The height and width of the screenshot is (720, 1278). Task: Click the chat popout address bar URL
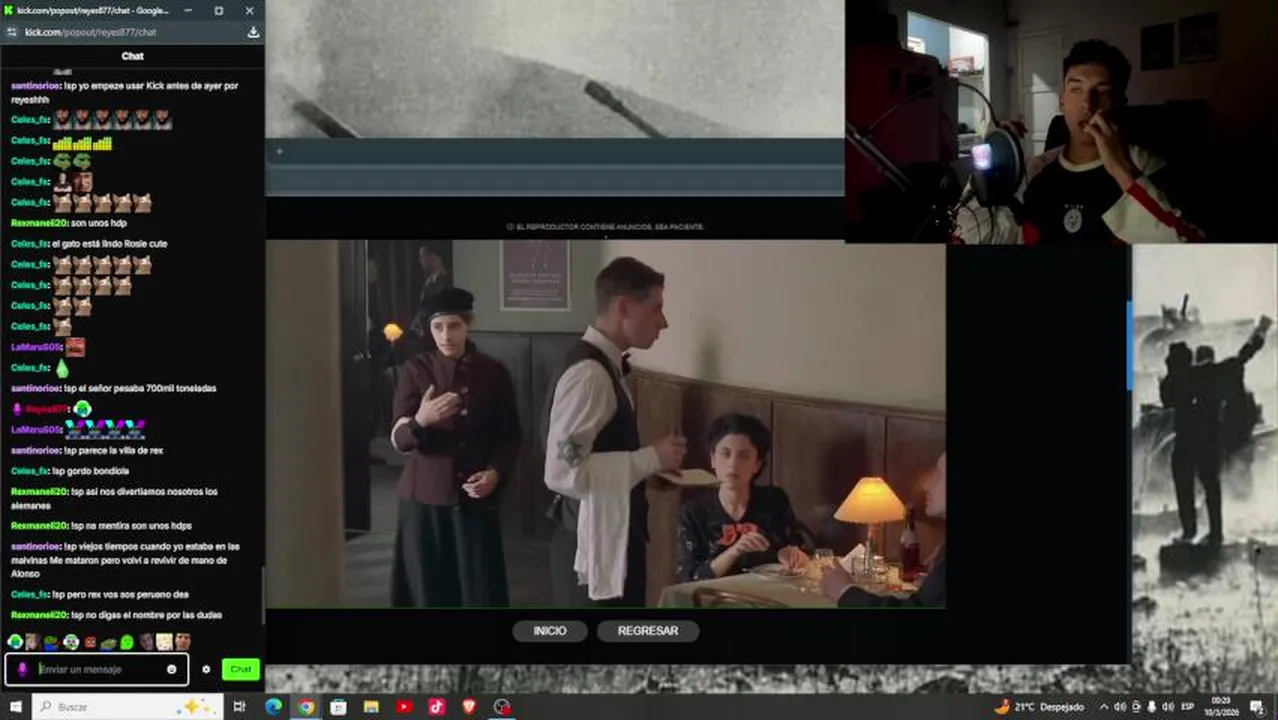click(x=90, y=32)
